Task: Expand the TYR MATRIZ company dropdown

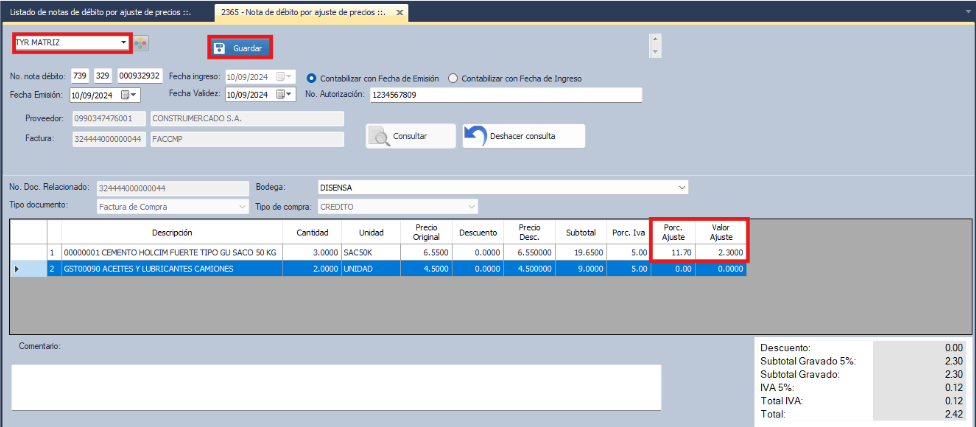Action: [123, 43]
